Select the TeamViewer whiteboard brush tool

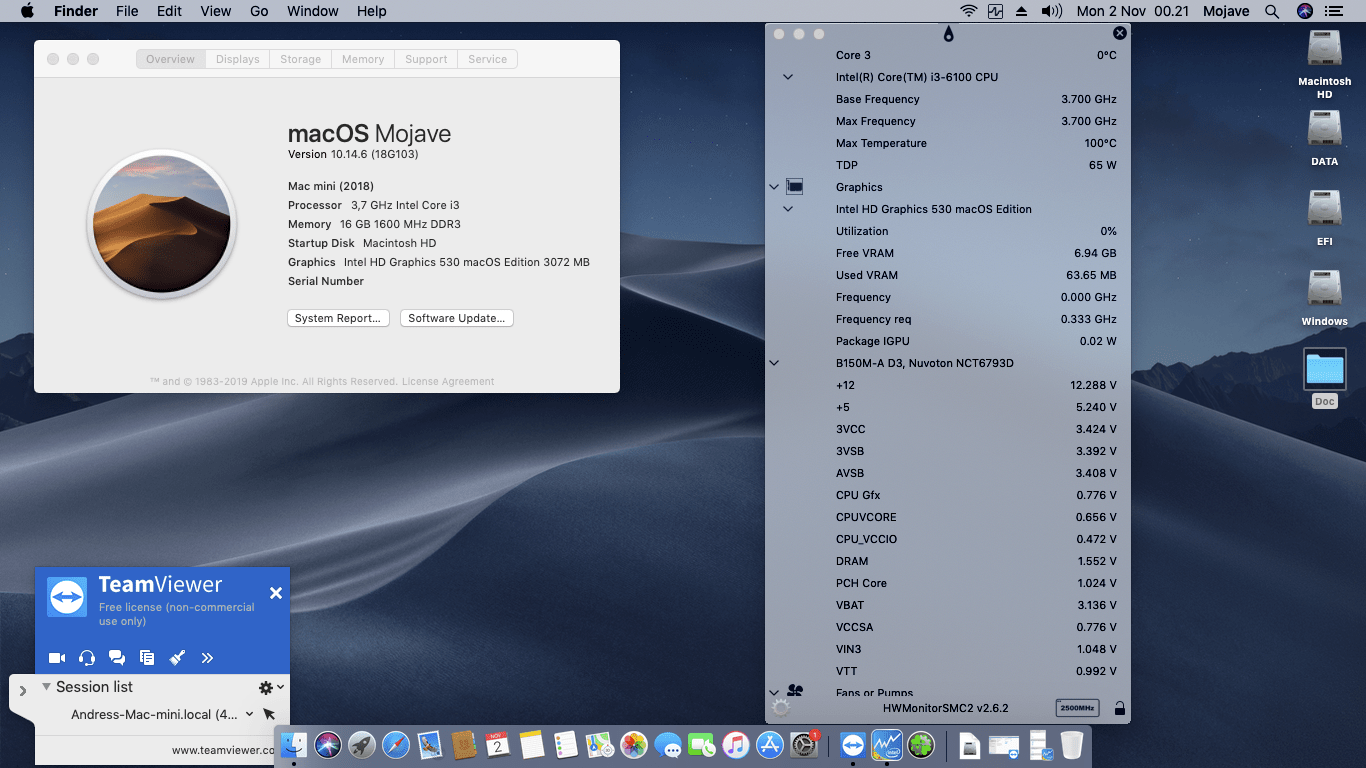(x=177, y=657)
